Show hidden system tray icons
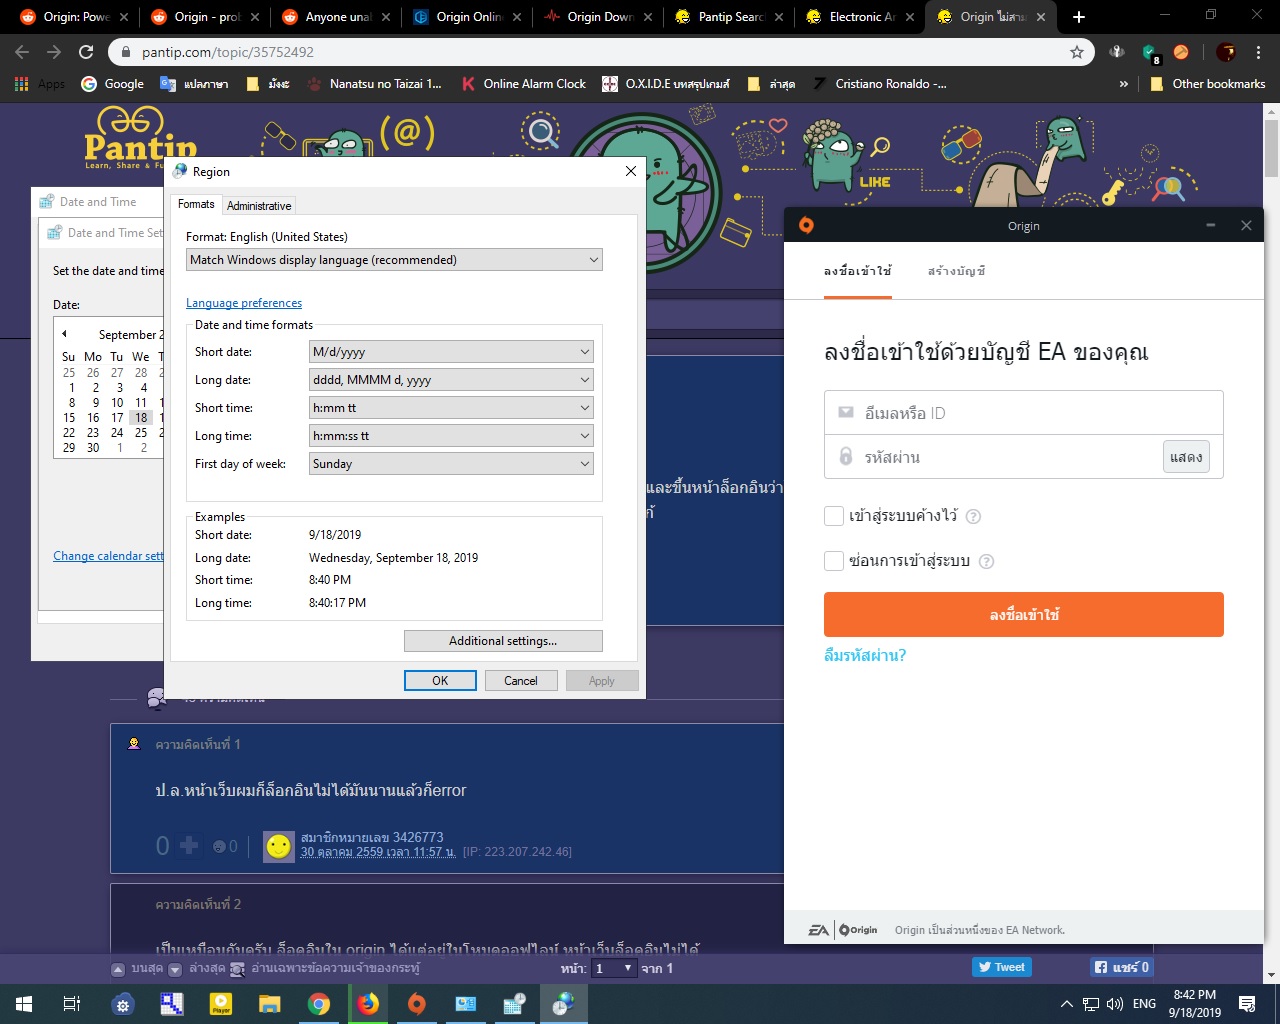 (1067, 1004)
